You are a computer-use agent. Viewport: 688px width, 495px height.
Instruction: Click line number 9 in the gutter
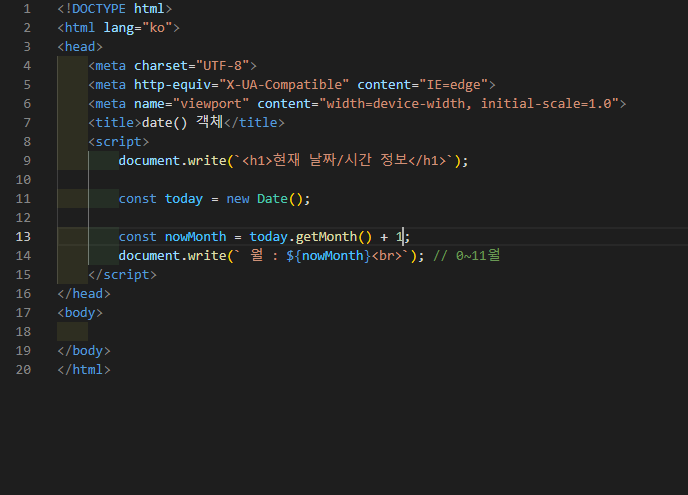(27, 161)
